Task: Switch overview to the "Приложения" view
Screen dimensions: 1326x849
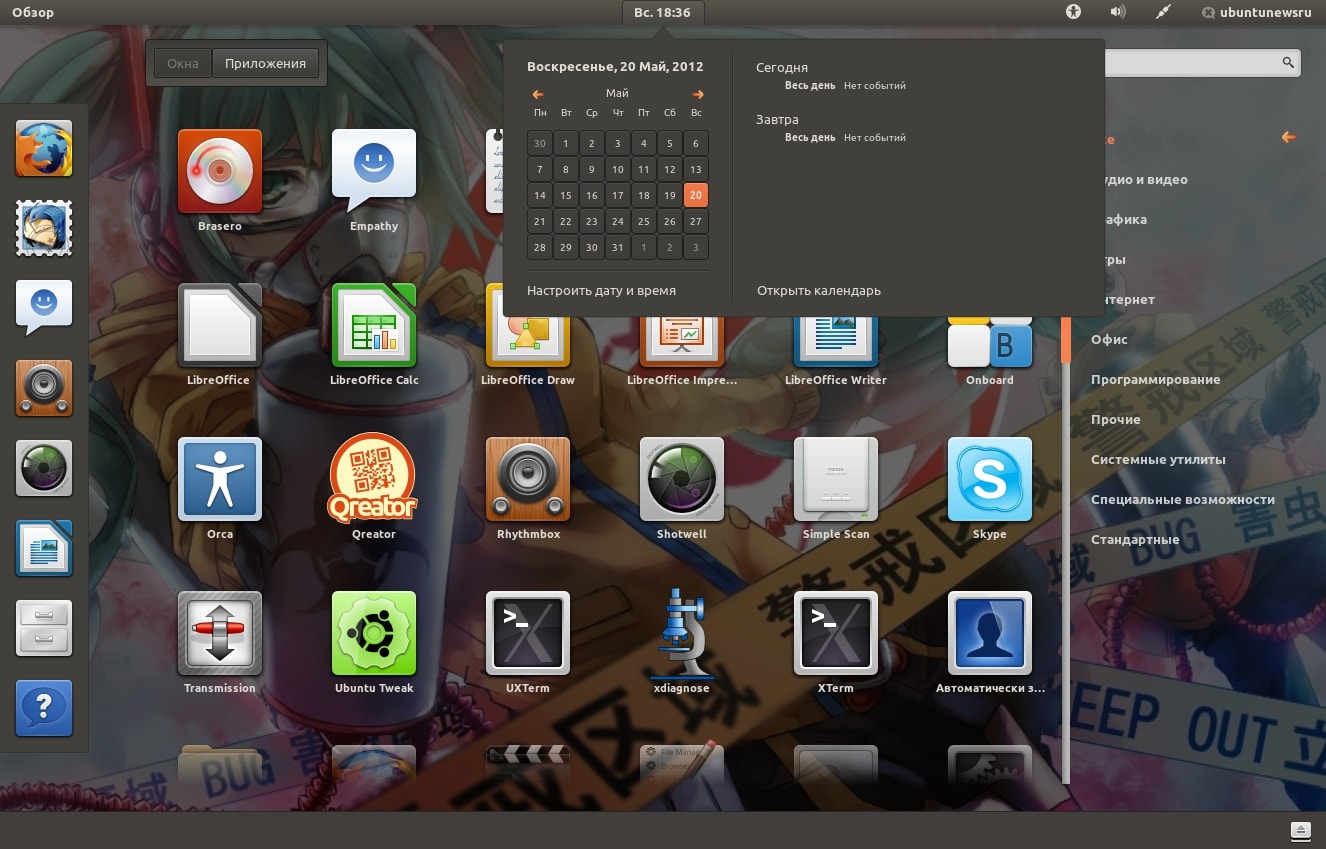Action: (x=265, y=63)
